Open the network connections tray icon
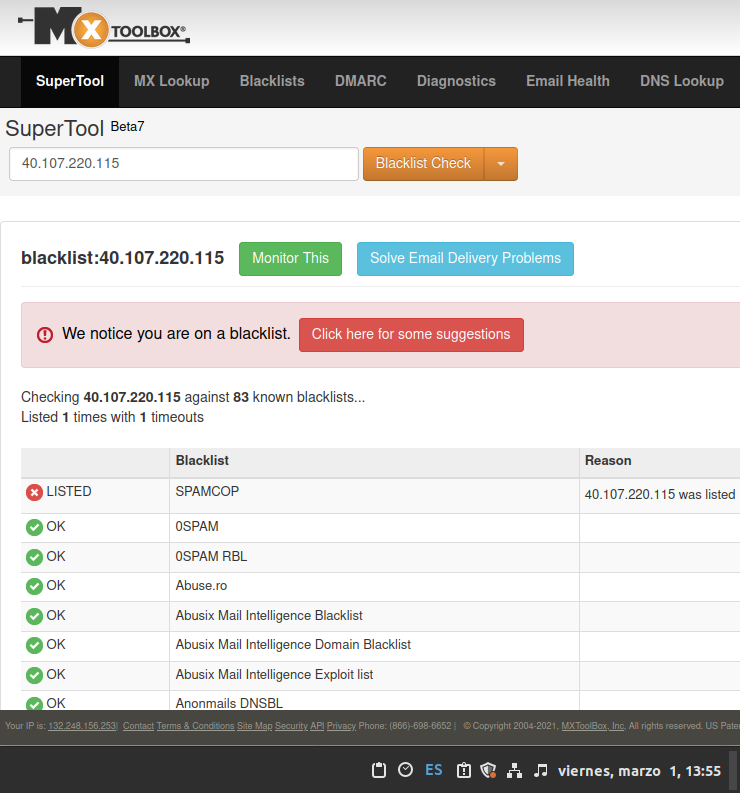Viewport: 740px width, 793px height. [514, 770]
